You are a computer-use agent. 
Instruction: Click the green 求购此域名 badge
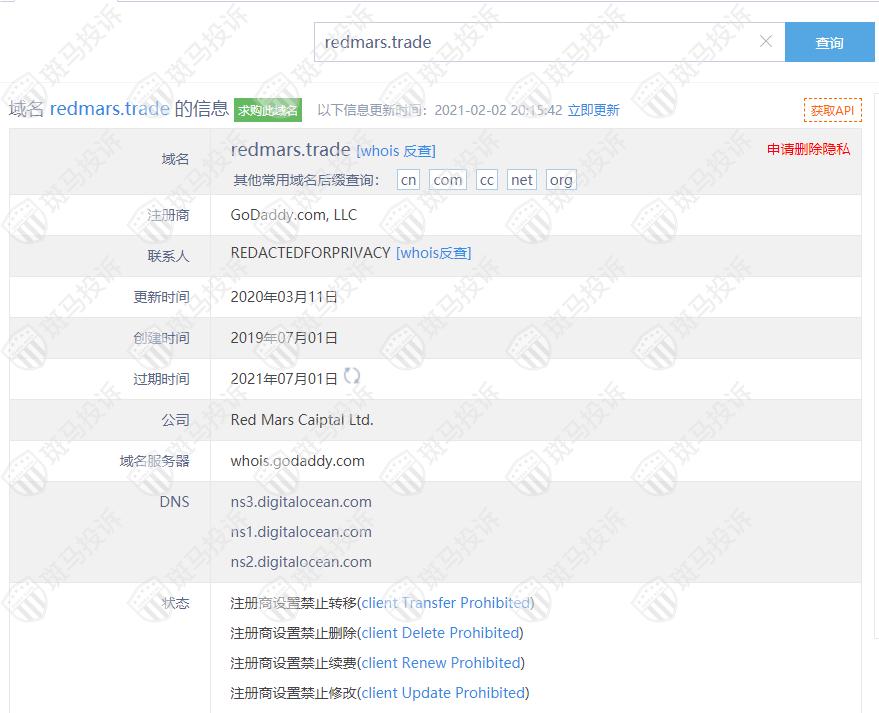pyautogui.click(x=267, y=110)
